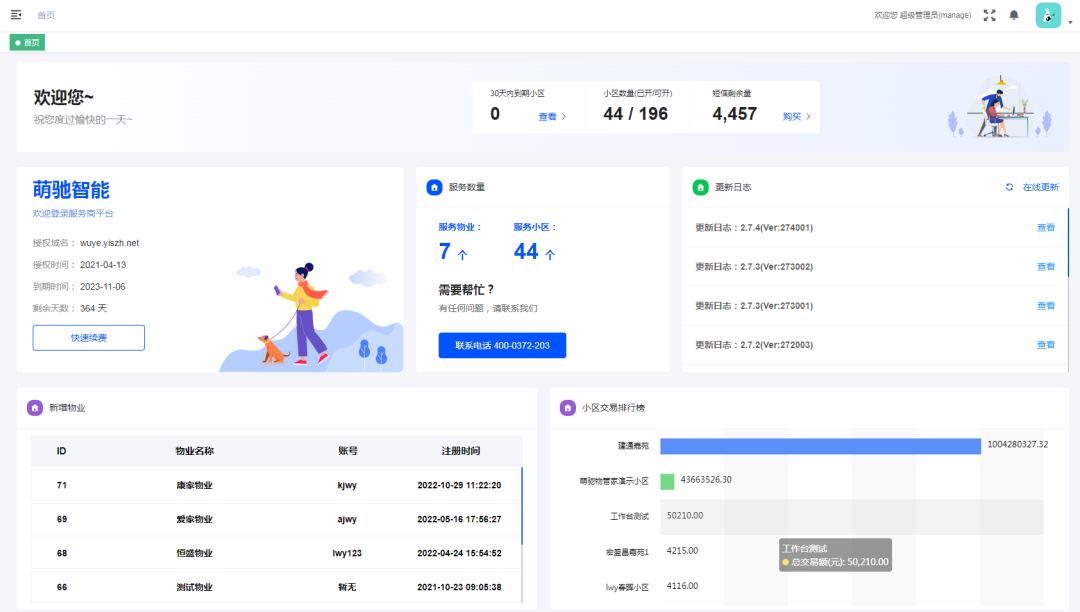Click the 萌驰智能 title
1080x612 pixels.
(71, 190)
